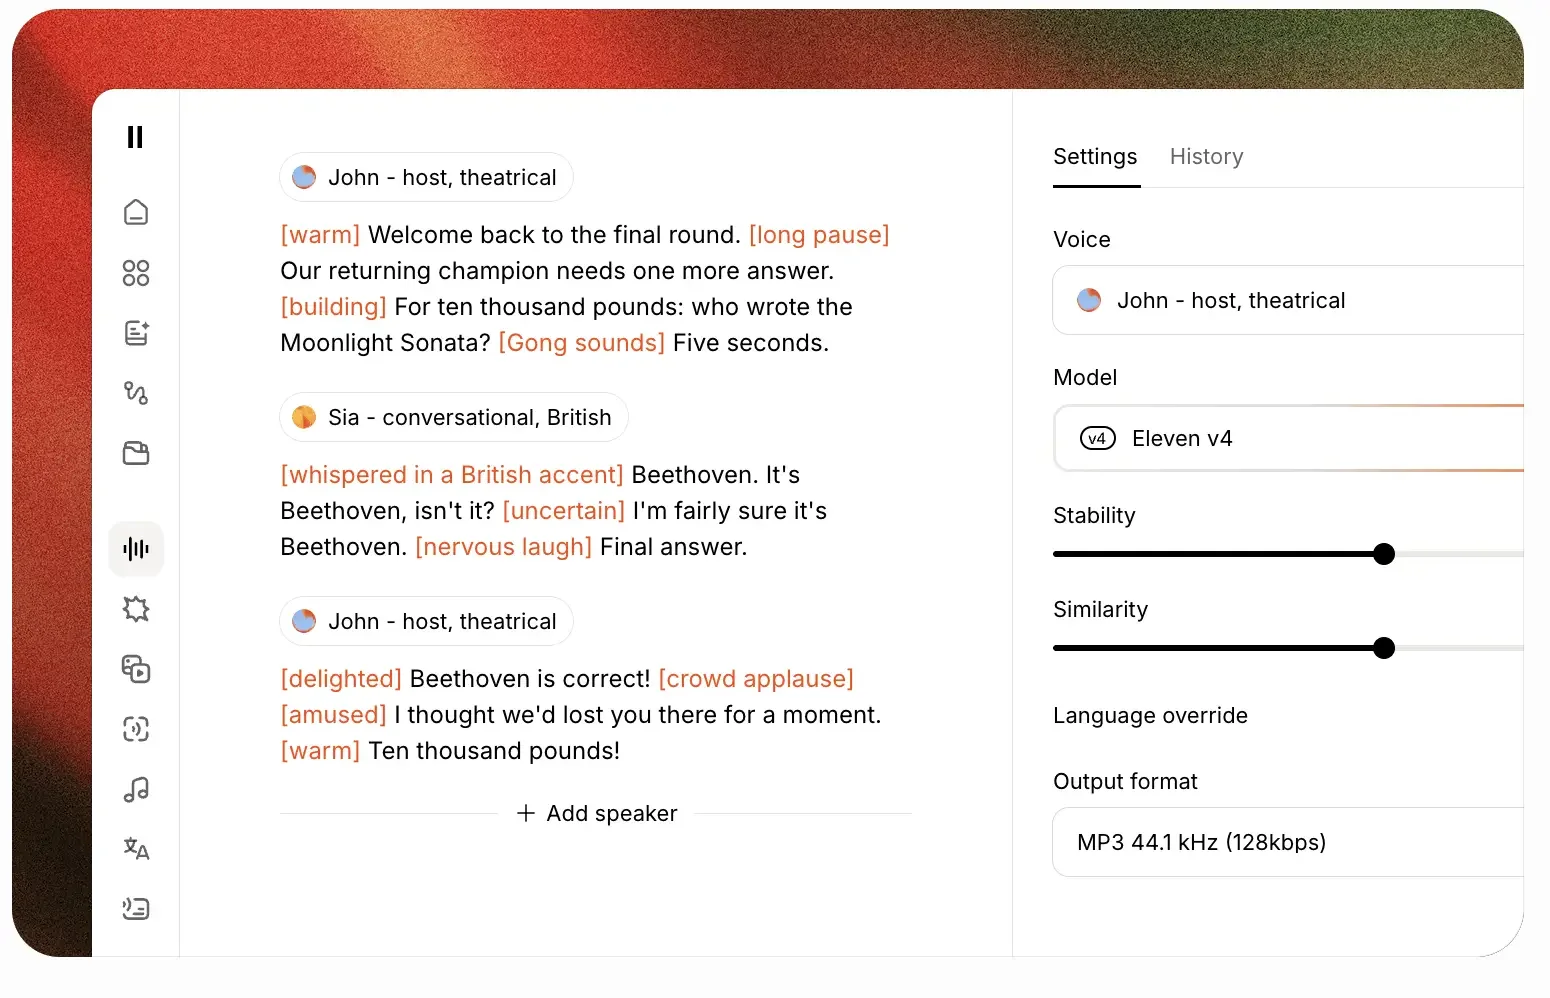This screenshot has height=998, width=1550.
Task: Open the MP3 44.1 kHz output format dropdown
Action: [1288, 842]
